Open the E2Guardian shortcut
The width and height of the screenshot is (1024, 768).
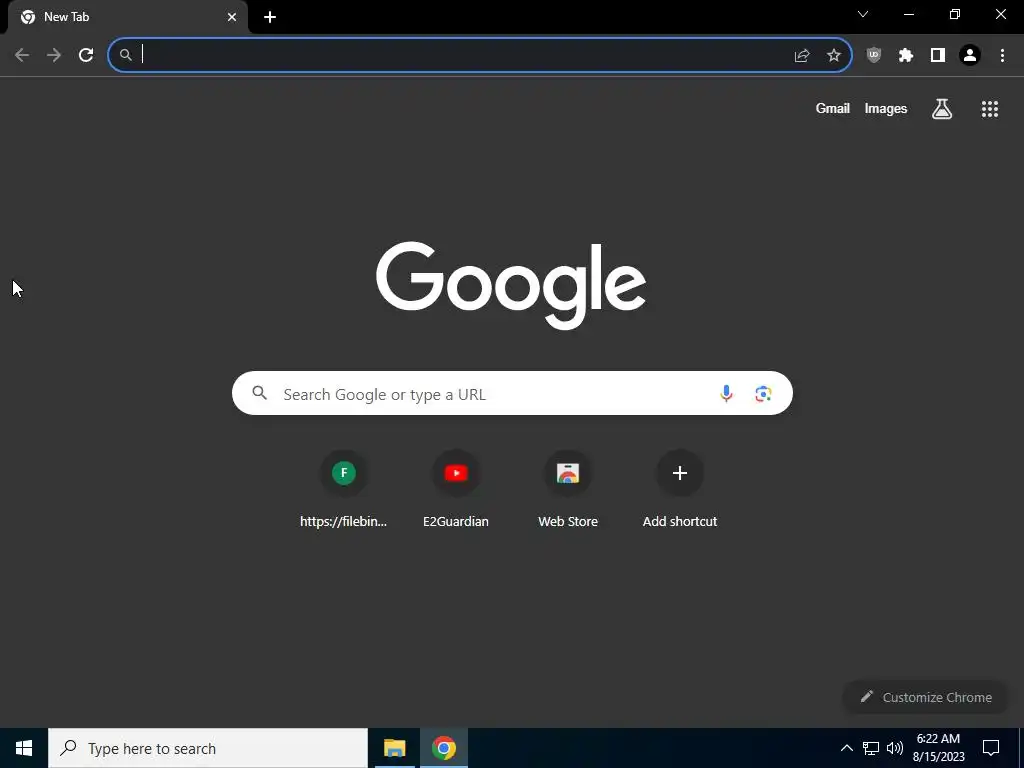point(456,489)
